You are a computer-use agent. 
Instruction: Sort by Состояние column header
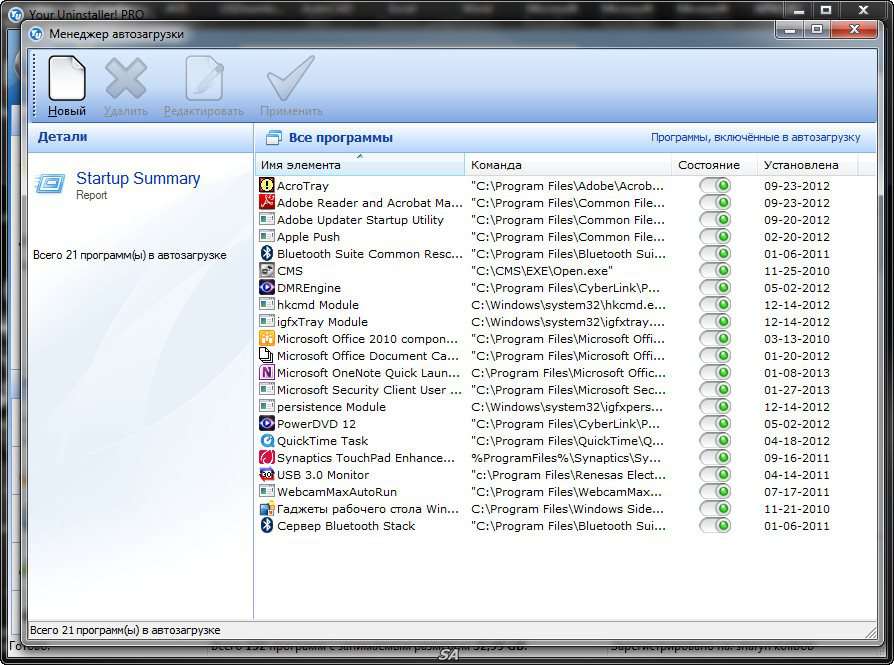coord(709,165)
